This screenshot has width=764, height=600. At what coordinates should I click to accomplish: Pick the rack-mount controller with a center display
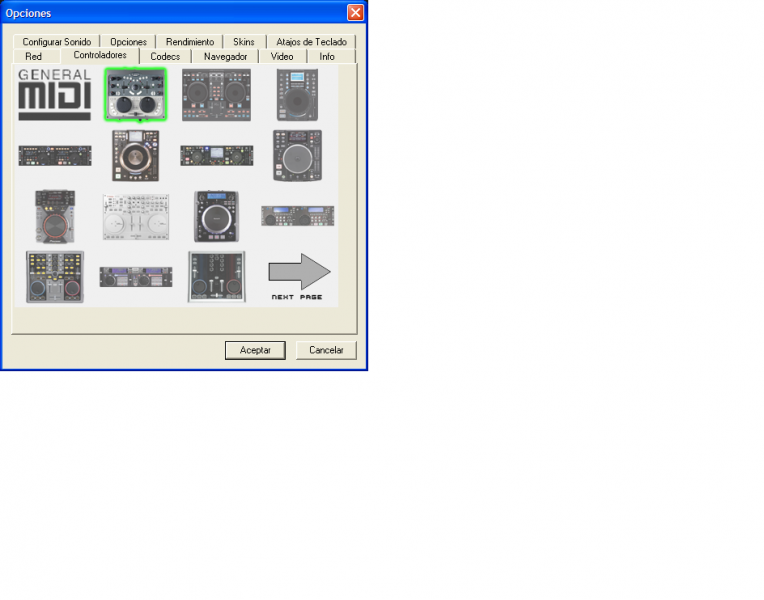tap(216, 155)
